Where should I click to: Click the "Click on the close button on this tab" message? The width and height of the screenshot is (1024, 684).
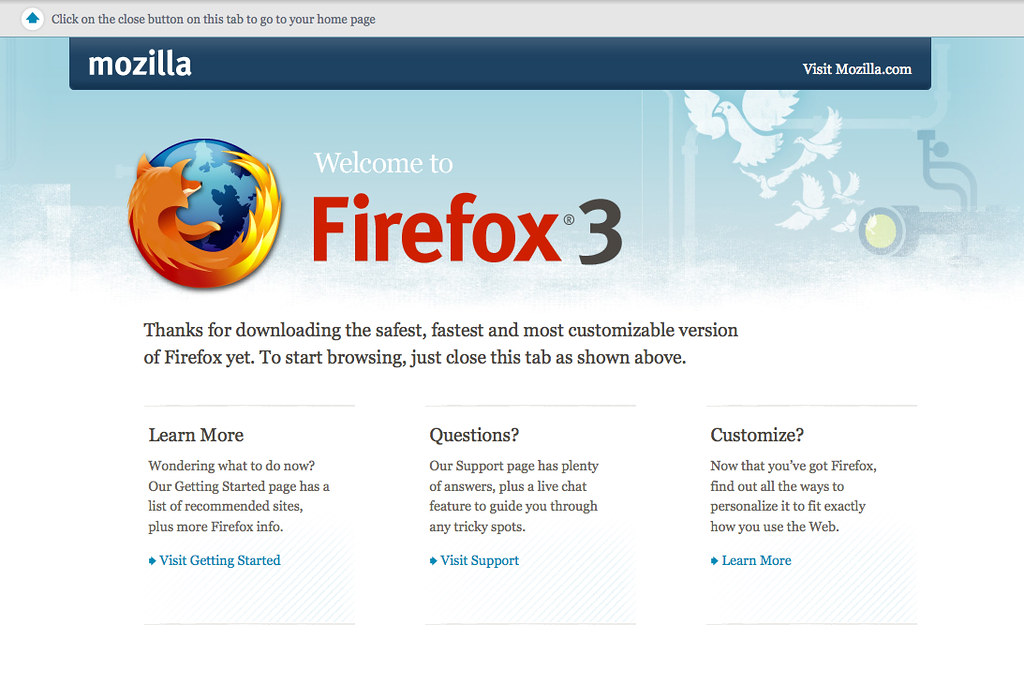tap(213, 19)
